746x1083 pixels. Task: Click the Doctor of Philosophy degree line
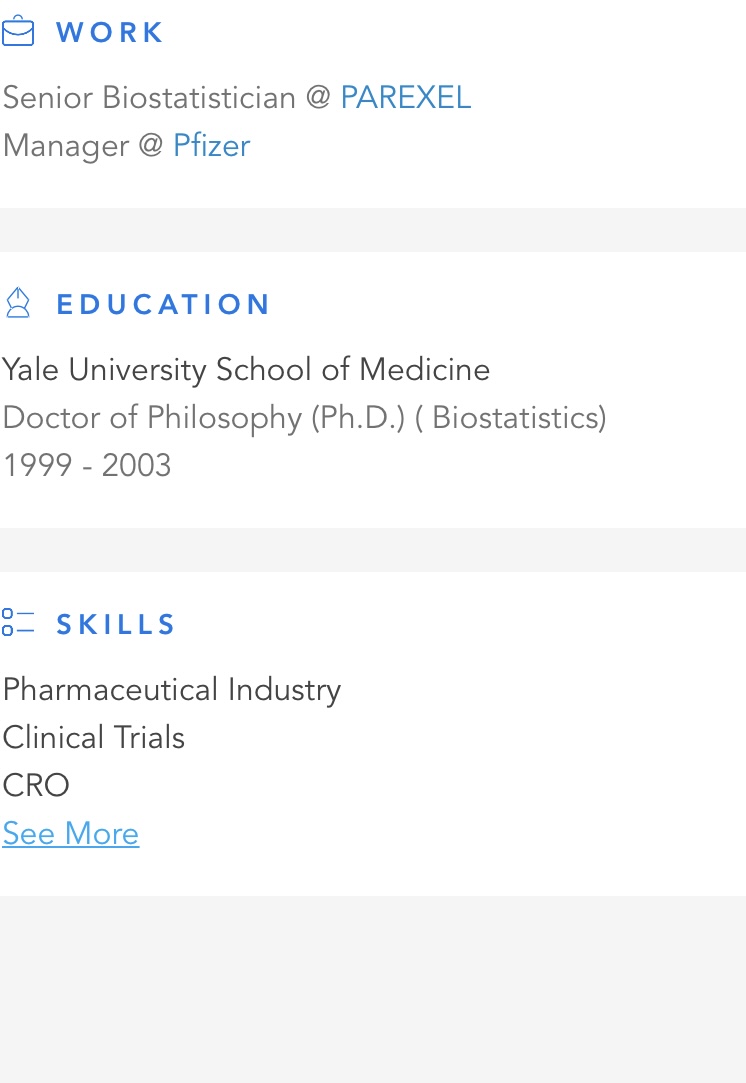tap(305, 418)
